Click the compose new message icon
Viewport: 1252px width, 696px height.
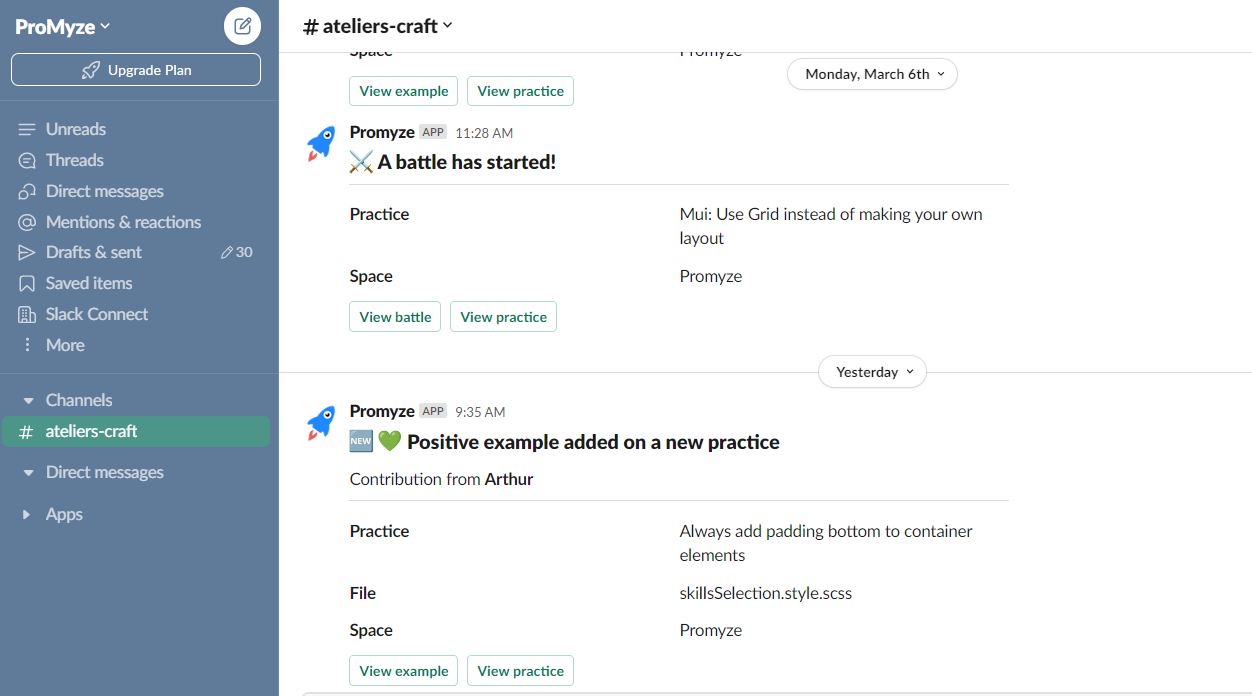(x=242, y=26)
